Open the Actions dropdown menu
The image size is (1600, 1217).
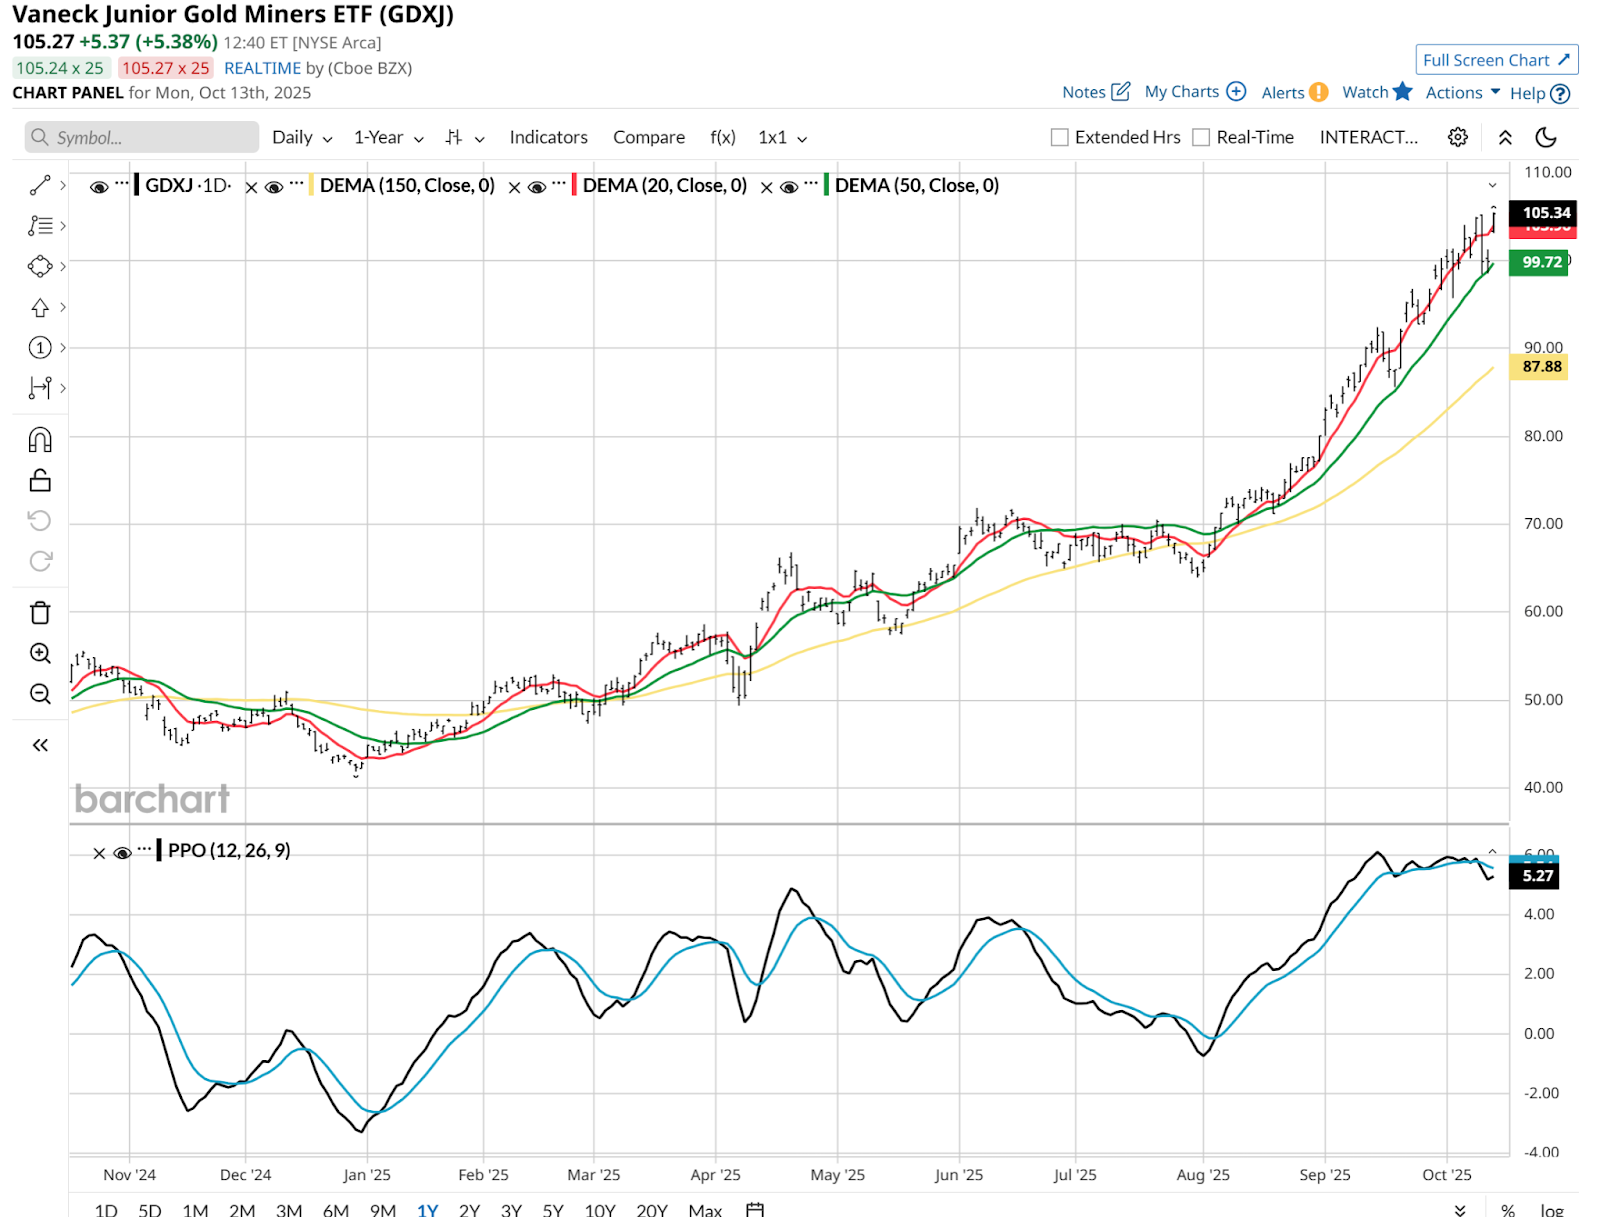[1462, 92]
